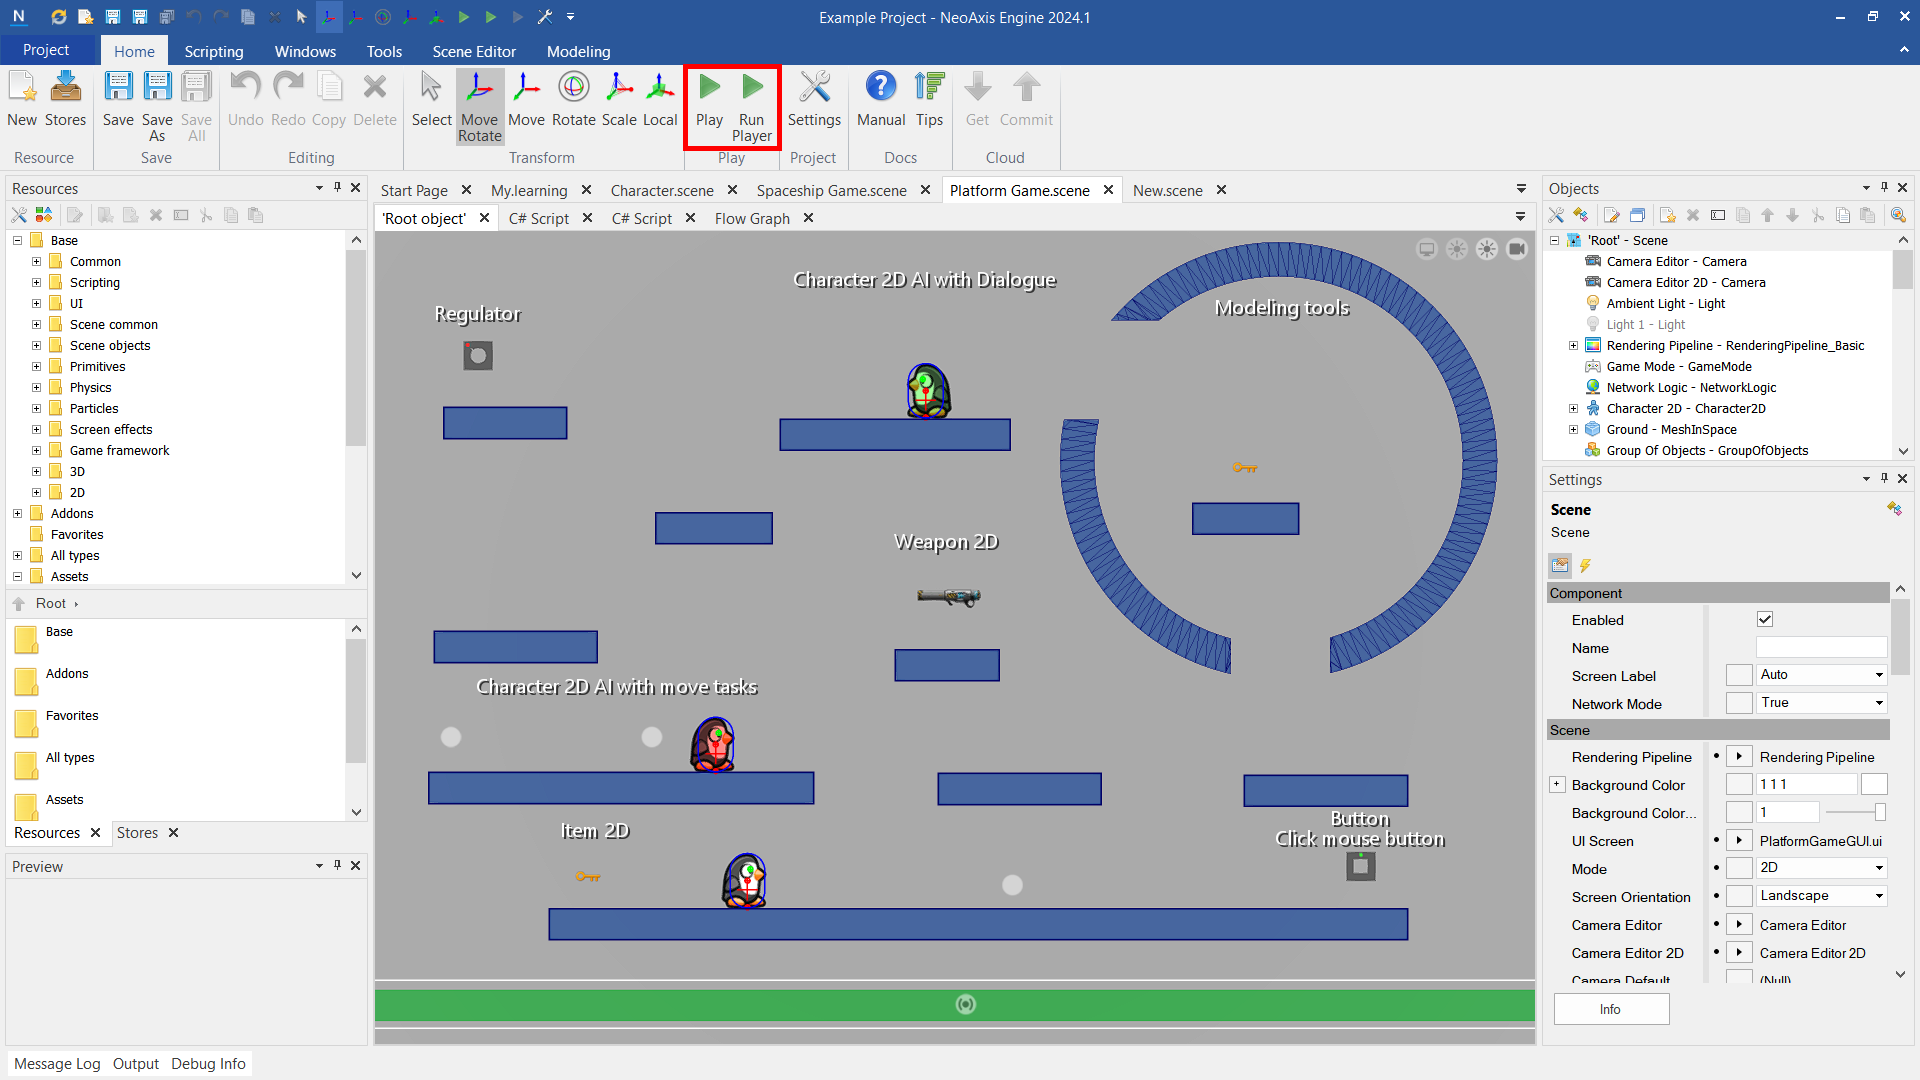Click the Play icon in the ribbon

coord(709,89)
